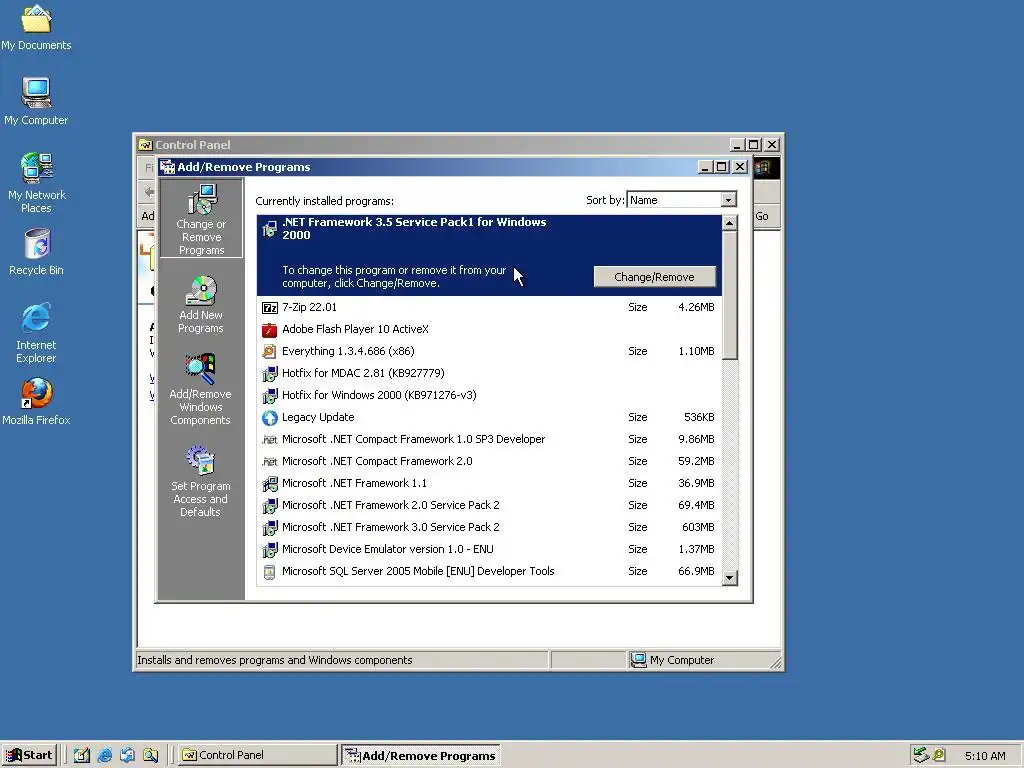Open Add New Programs sidebar icon

201,304
